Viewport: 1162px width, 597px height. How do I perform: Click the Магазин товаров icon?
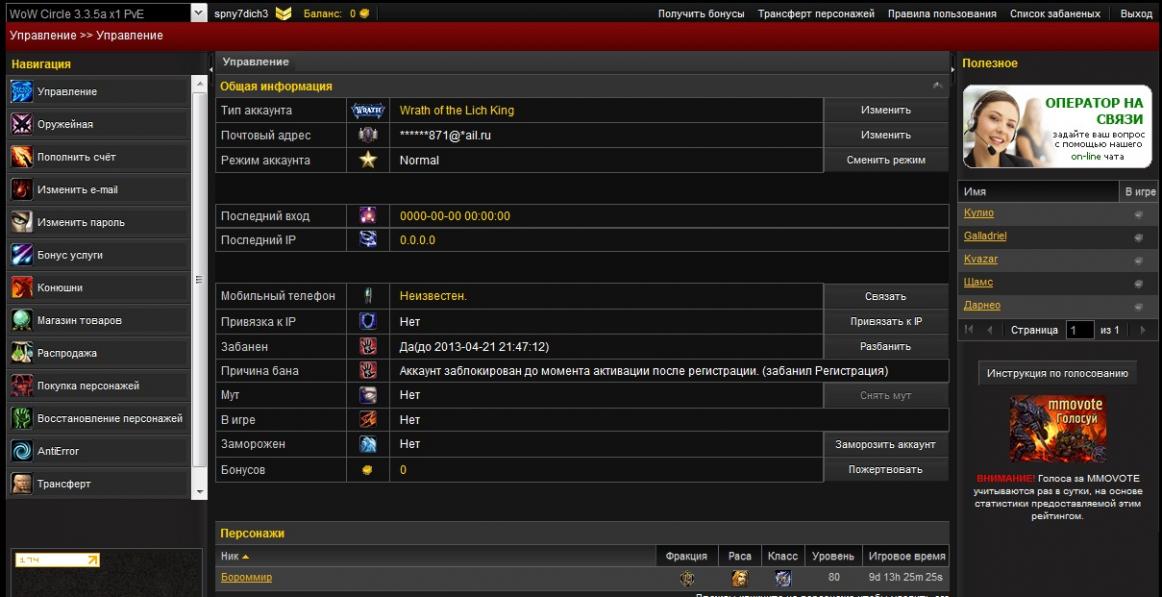21,320
